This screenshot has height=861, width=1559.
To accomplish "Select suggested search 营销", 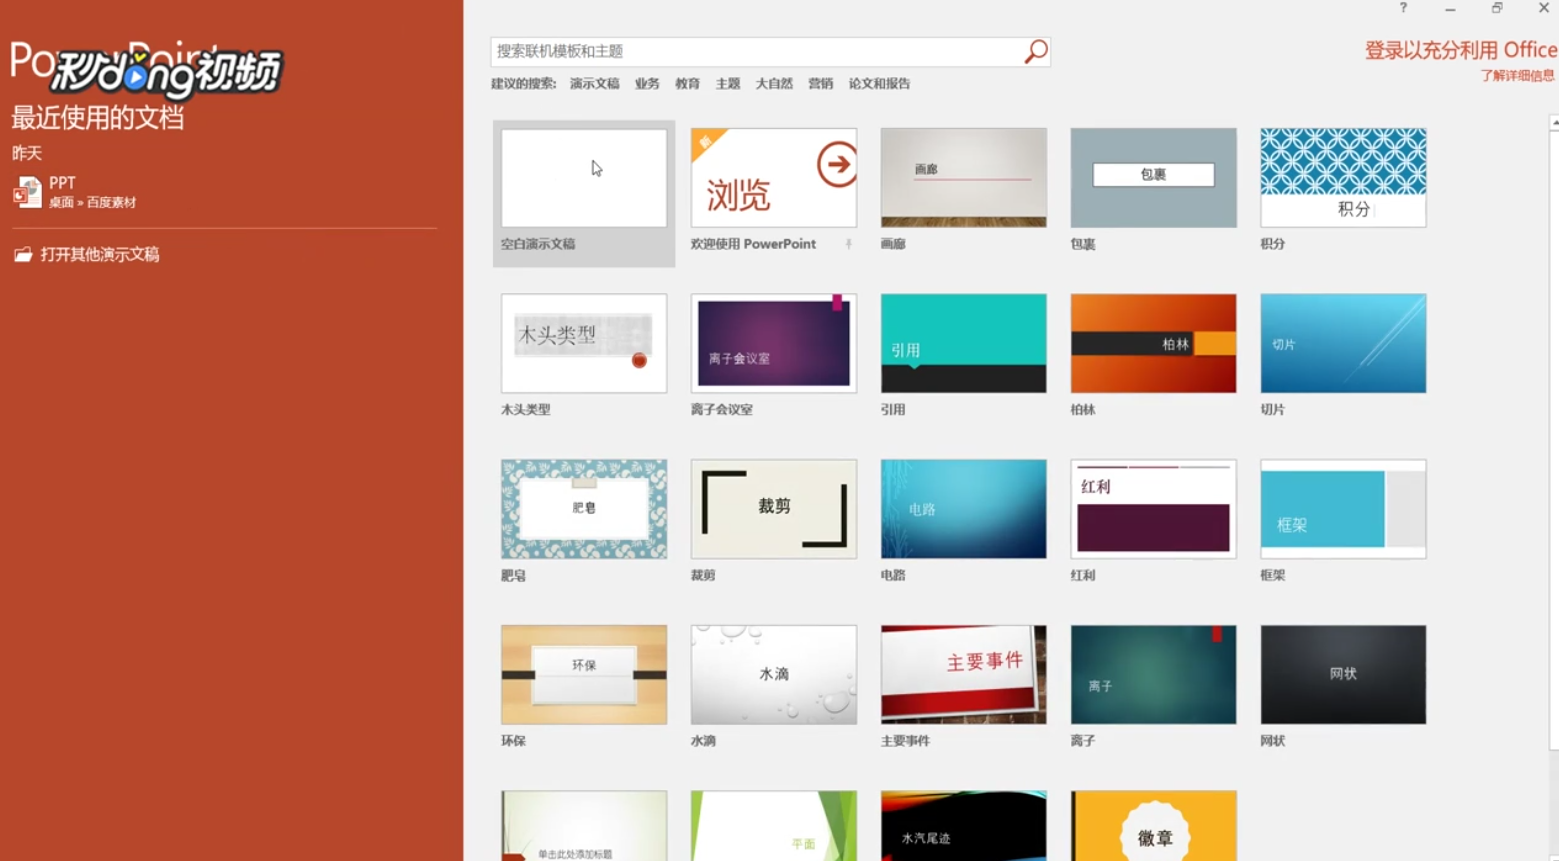I will tap(821, 84).
